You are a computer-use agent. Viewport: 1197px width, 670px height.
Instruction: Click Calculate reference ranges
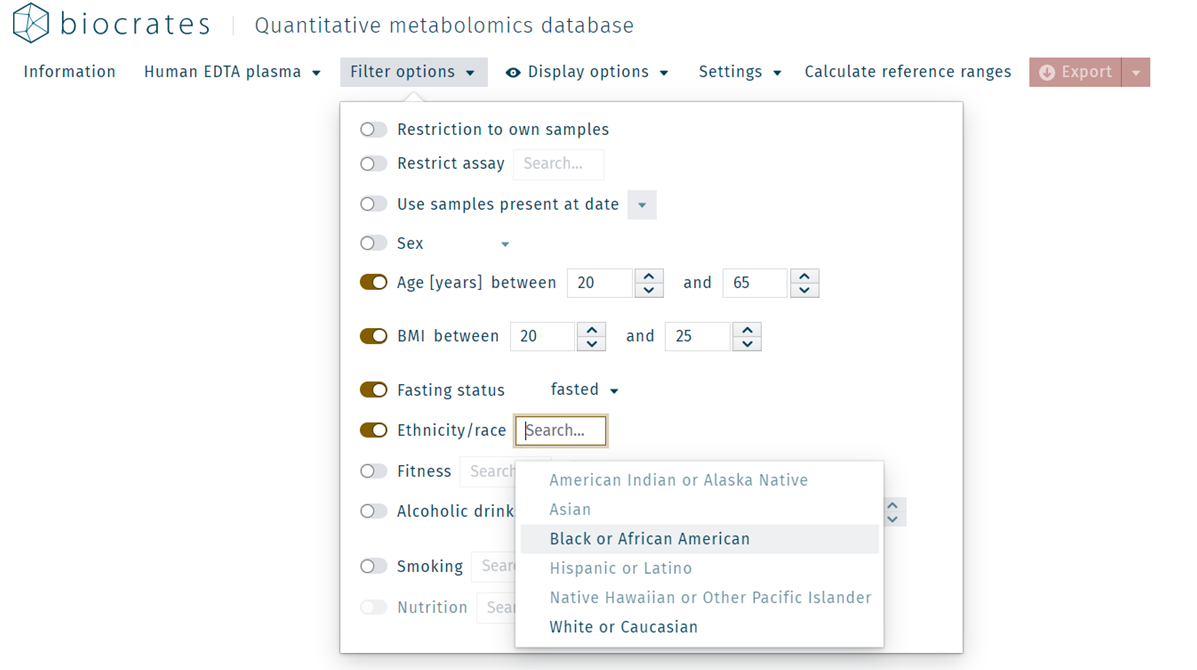(x=907, y=72)
